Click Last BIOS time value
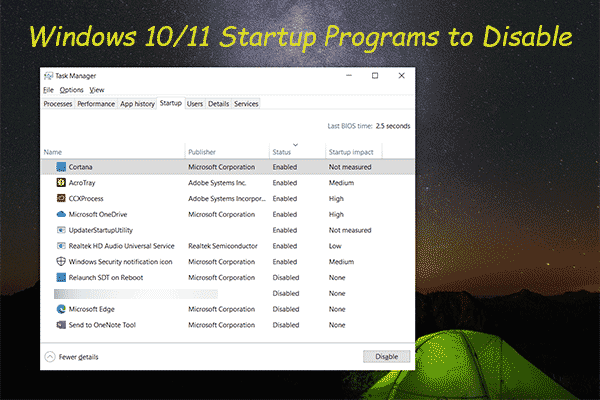 click(393, 126)
